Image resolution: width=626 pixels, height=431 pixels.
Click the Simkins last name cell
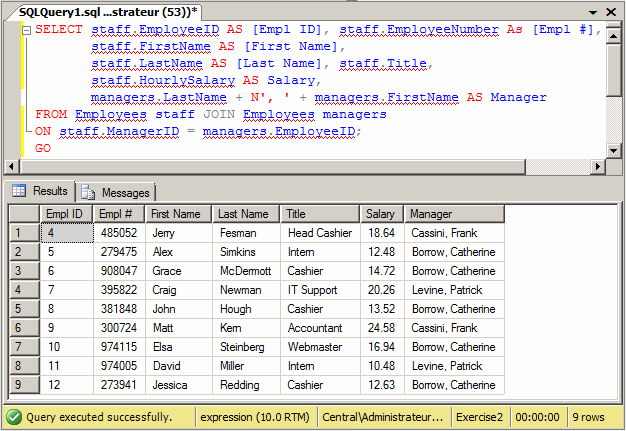click(x=246, y=252)
